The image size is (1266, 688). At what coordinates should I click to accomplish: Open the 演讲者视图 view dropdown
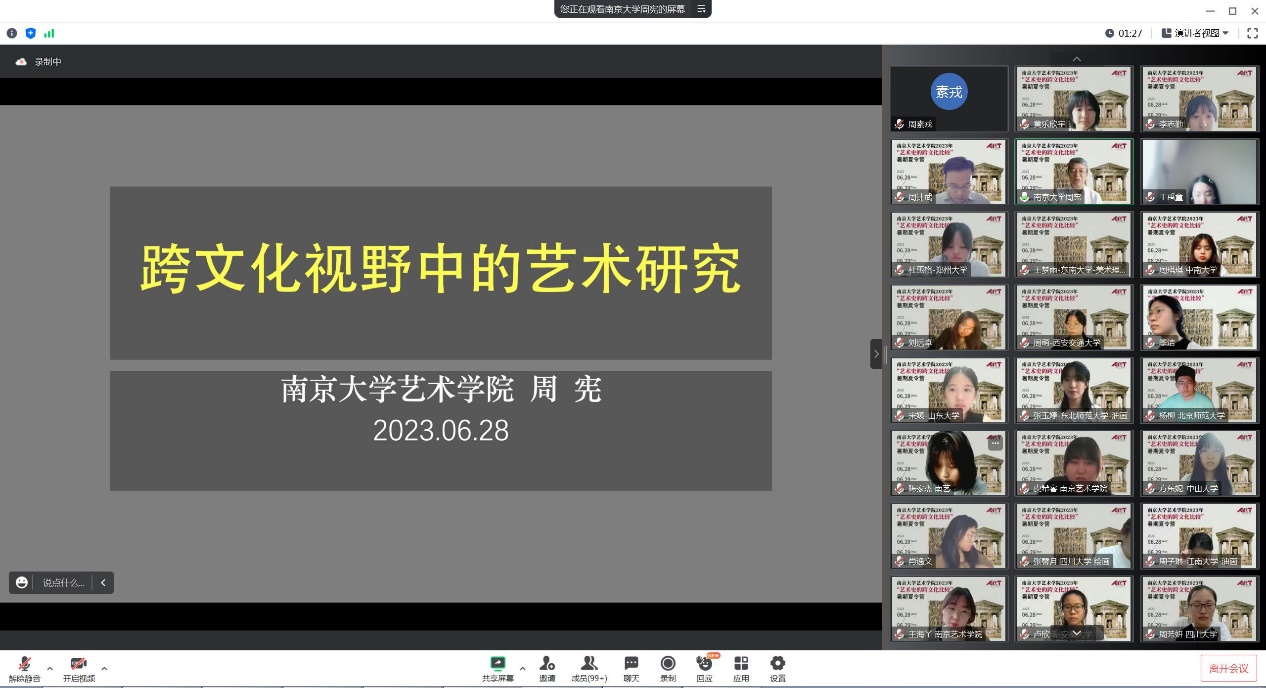click(1196, 33)
